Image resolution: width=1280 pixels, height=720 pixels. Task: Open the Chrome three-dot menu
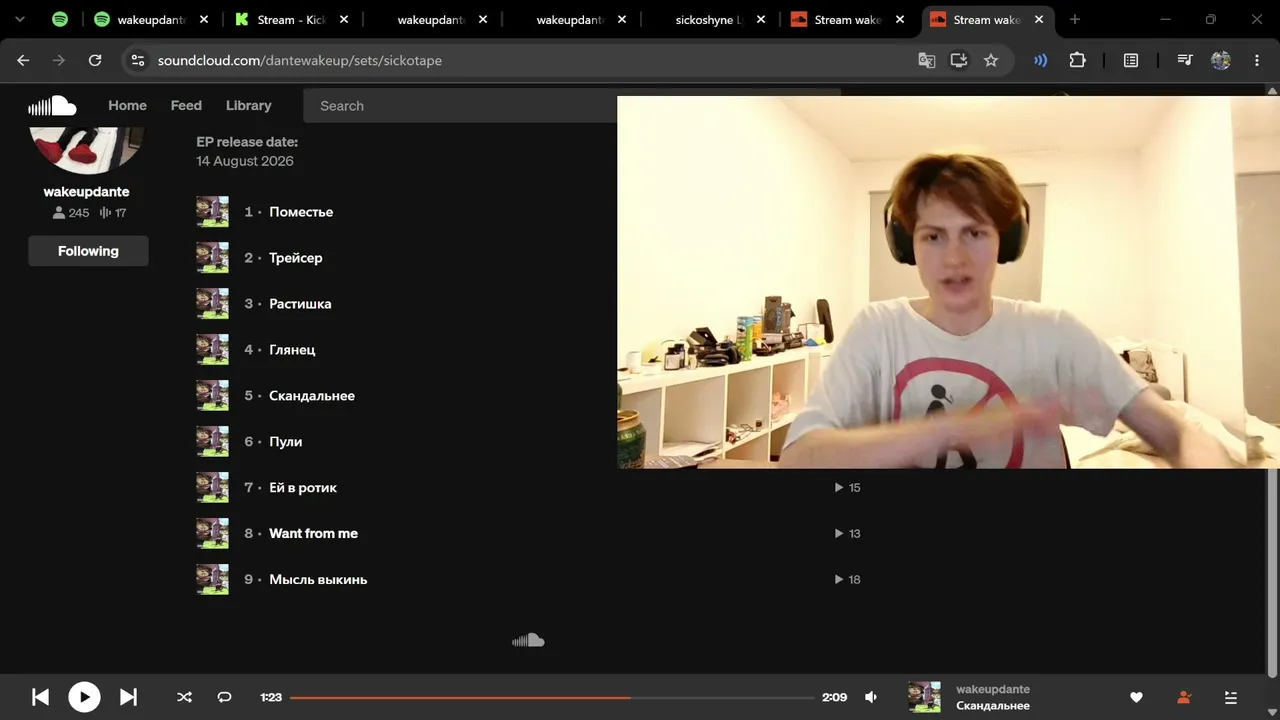(1257, 60)
